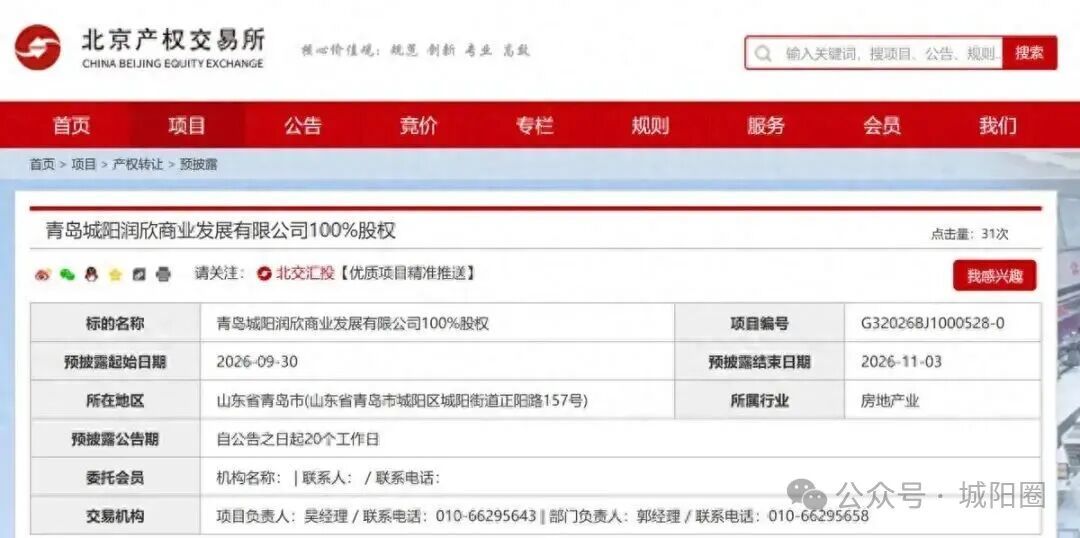Click the red 北交汇投 logo icon
The image size is (1080, 538).
[264, 273]
